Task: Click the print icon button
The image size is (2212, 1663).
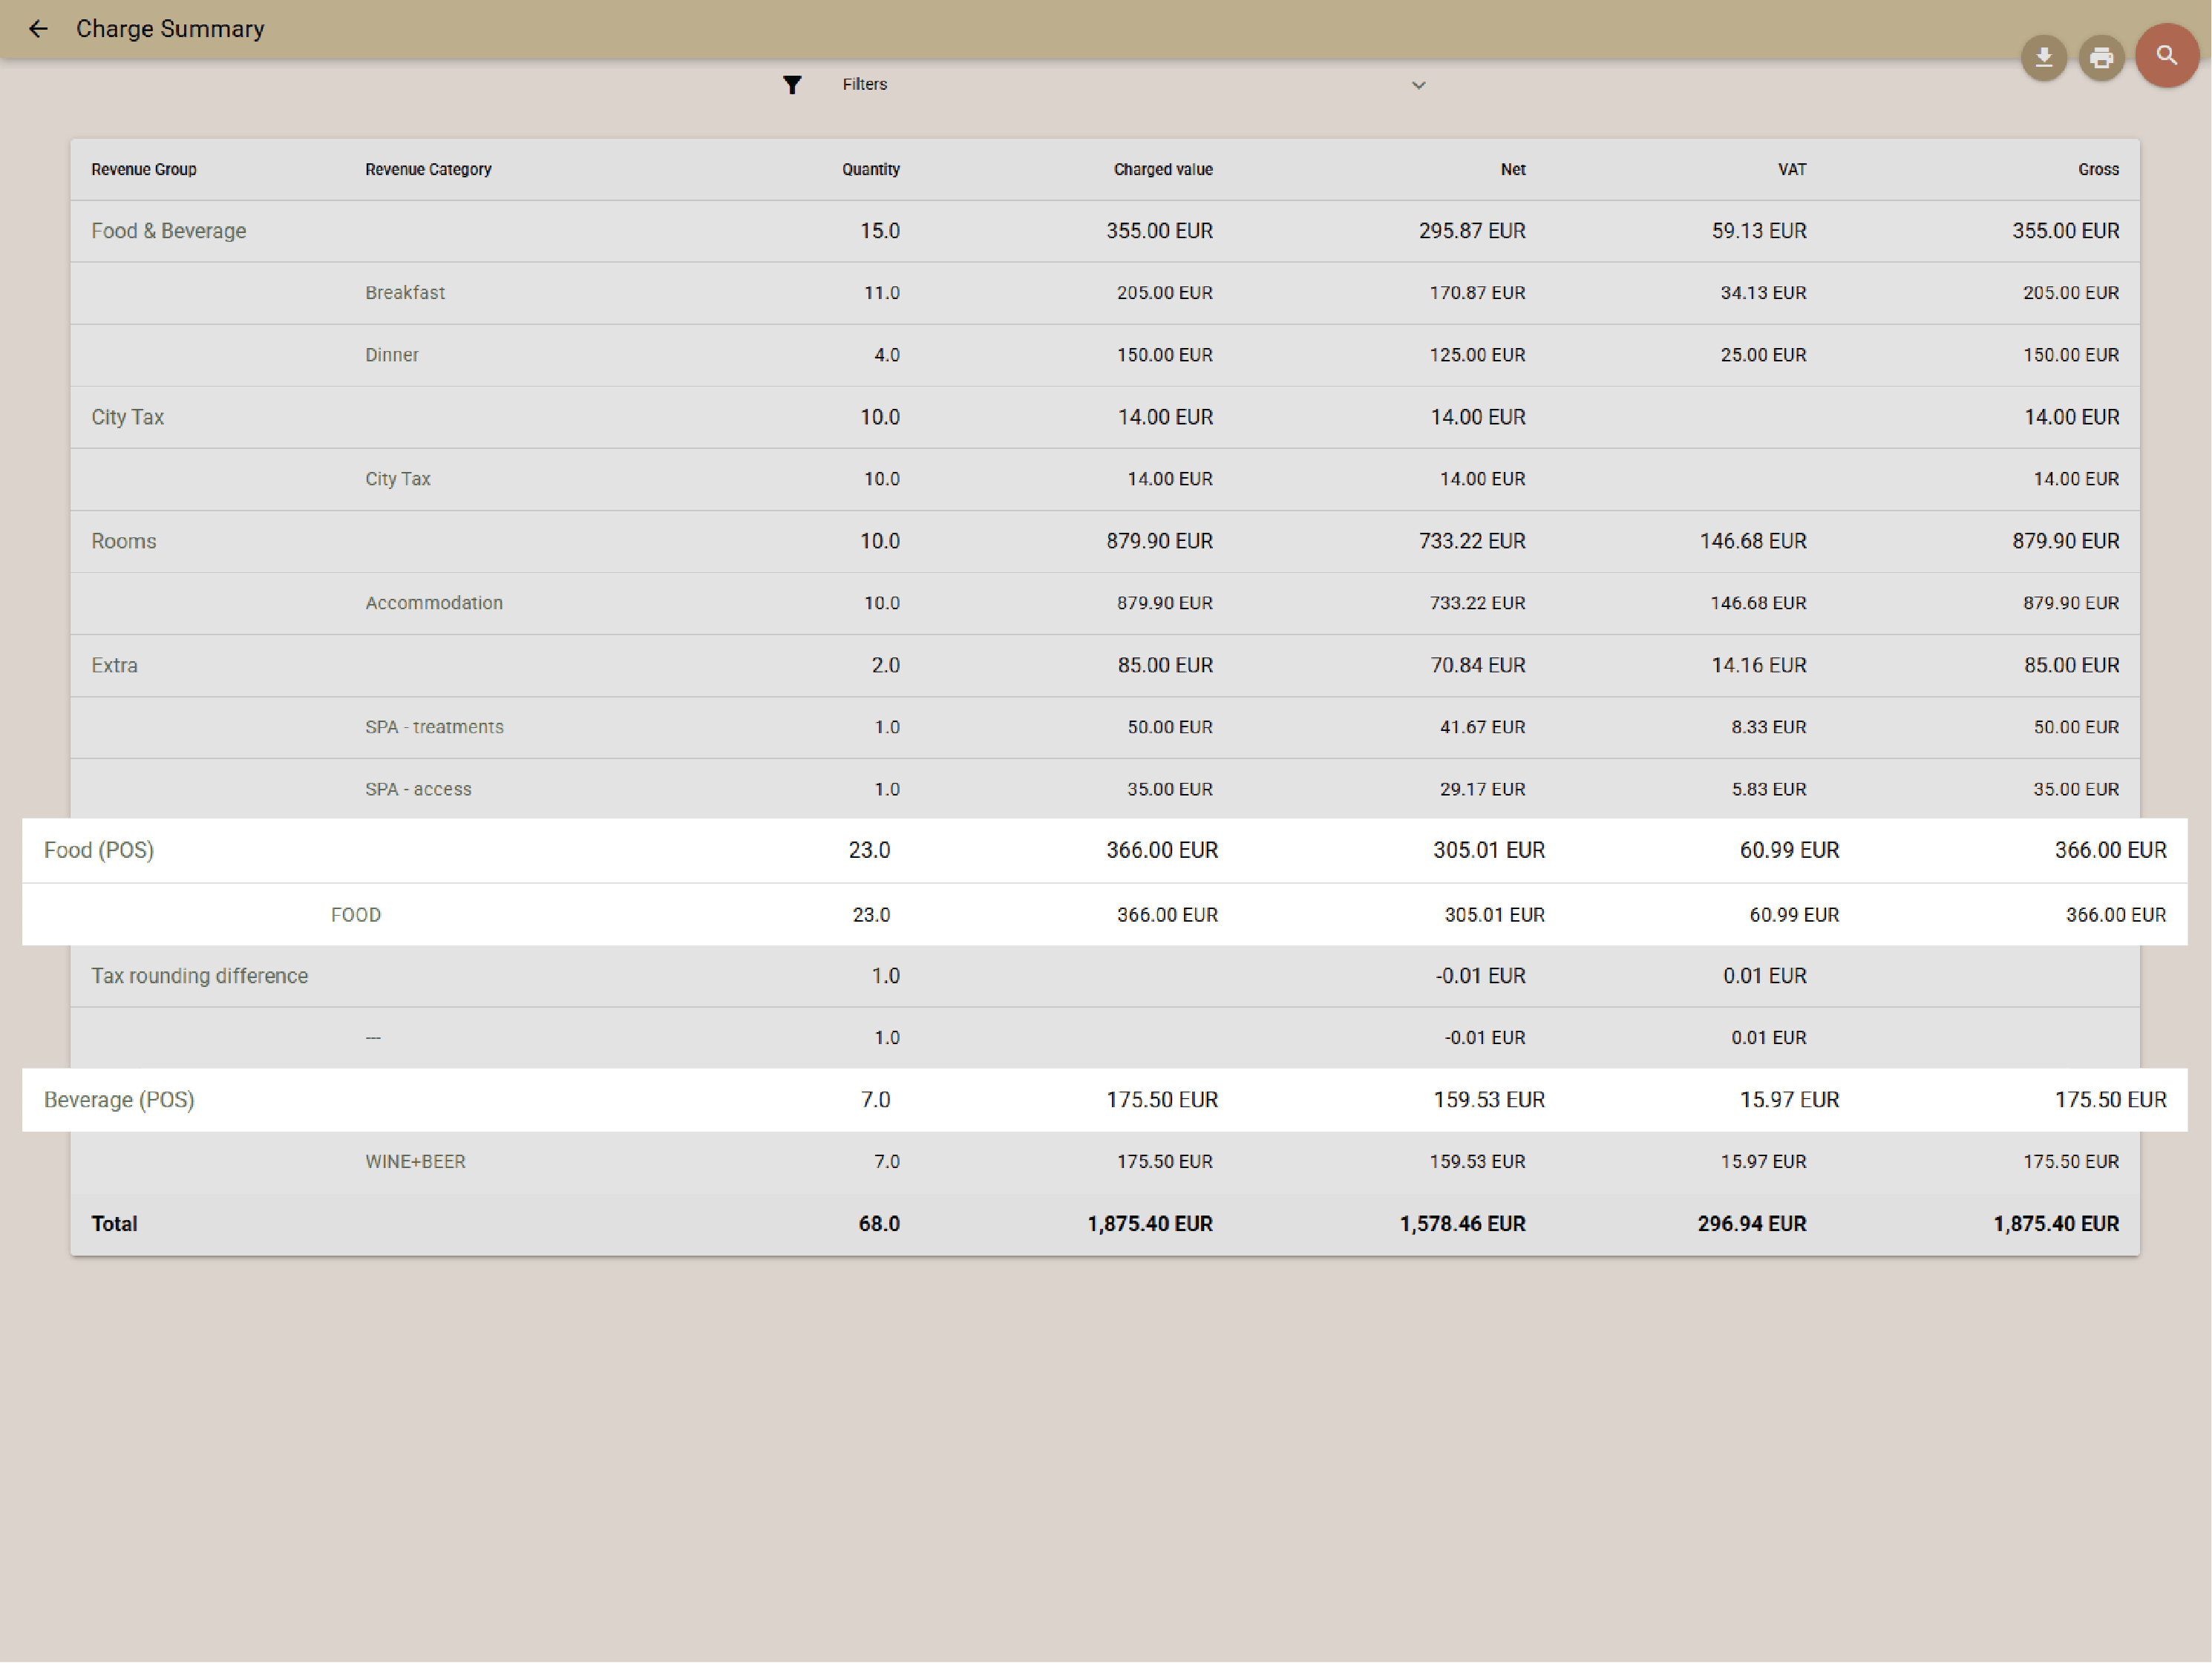Action: [2101, 58]
